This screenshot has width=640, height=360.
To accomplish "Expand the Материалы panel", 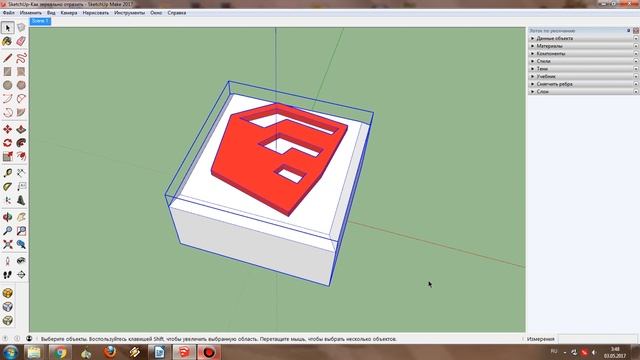I will [583, 46].
